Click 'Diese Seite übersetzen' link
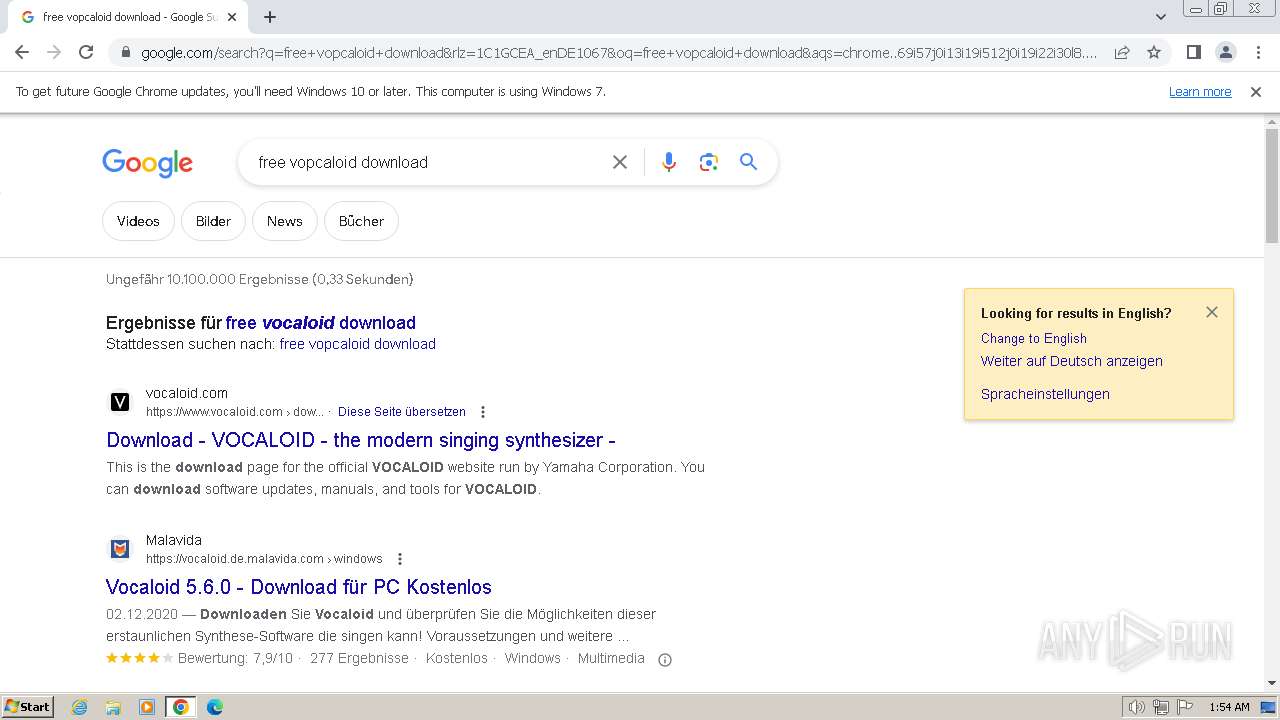 [402, 412]
